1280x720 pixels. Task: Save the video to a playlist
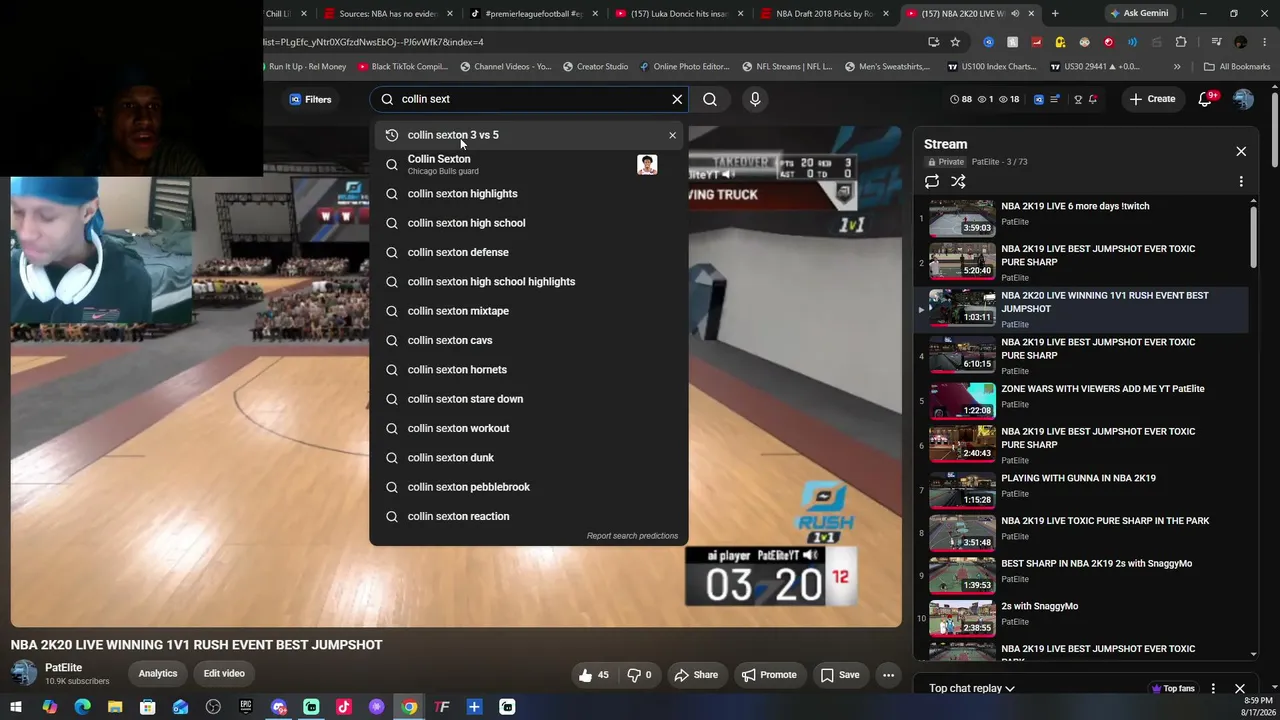[840, 675]
